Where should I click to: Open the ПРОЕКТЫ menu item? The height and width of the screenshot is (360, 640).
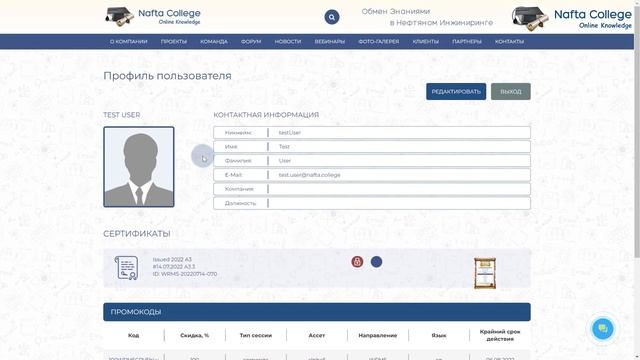174,42
